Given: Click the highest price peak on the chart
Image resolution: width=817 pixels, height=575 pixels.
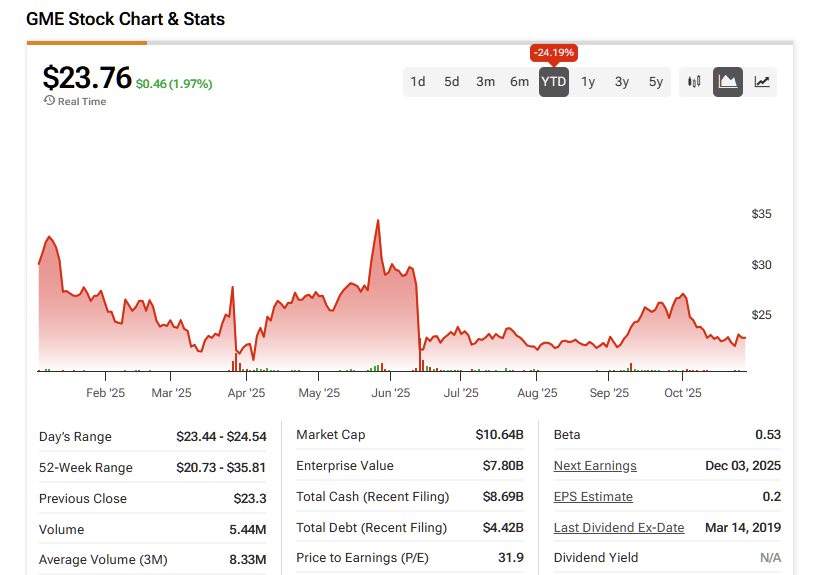Looking at the screenshot, I should tap(377, 221).
